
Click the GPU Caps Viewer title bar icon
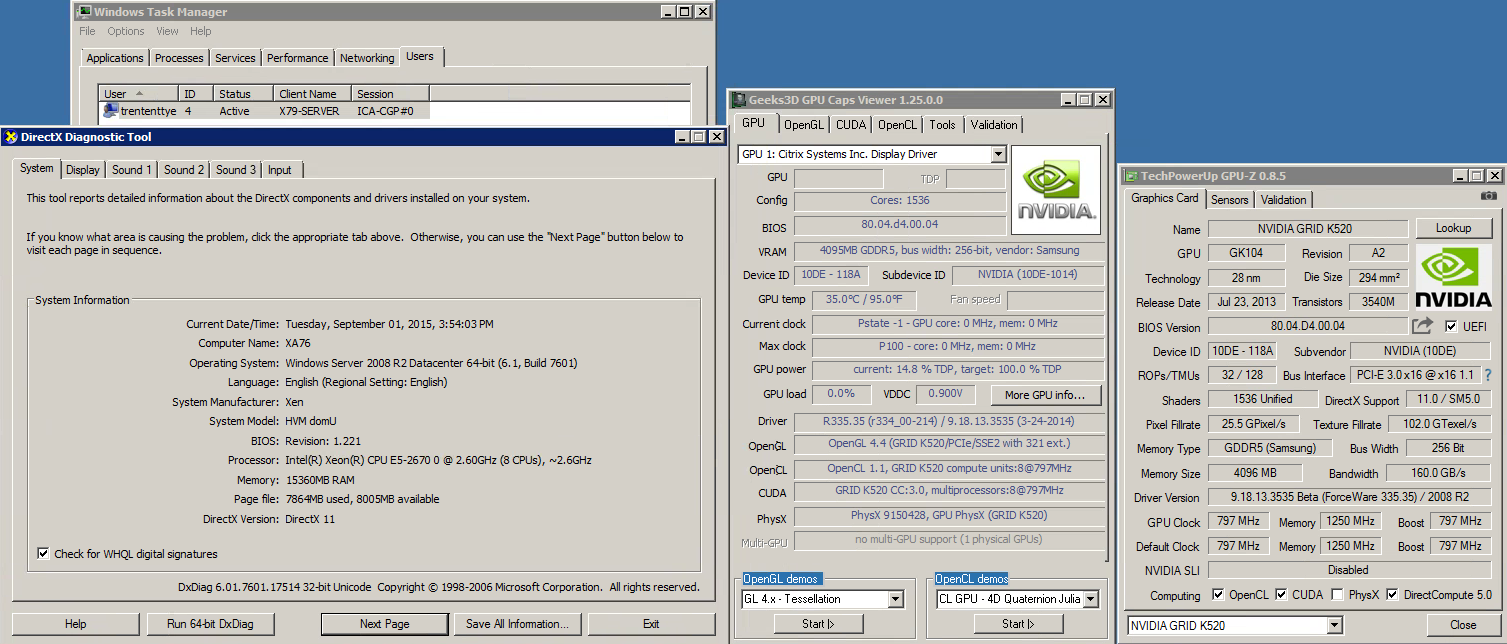pyautogui.click(x=739, y=100)
